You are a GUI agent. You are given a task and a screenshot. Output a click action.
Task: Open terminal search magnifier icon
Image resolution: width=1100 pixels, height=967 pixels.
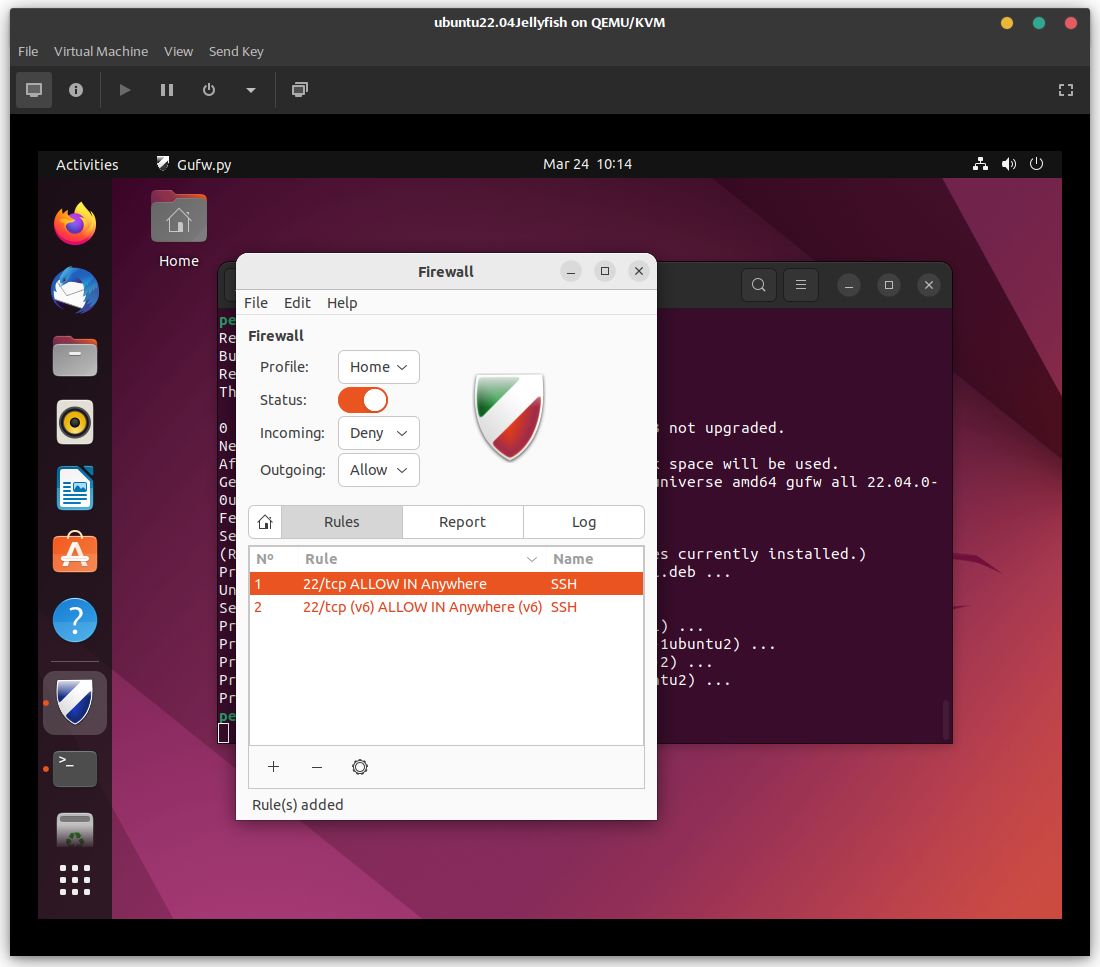click(759, 285)
